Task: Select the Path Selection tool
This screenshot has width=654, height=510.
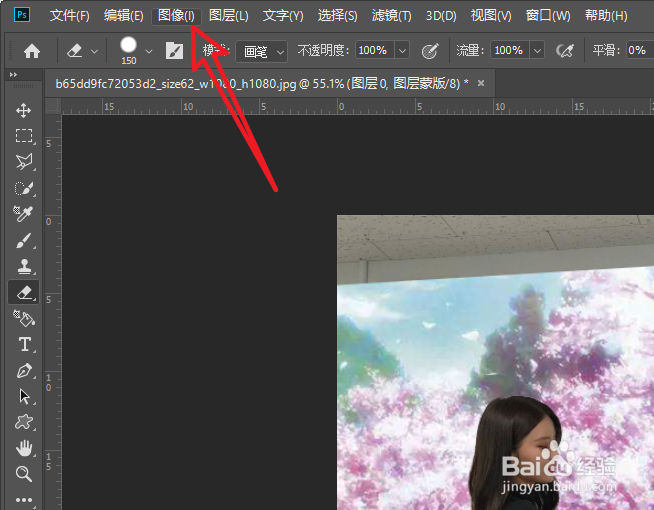Action: coord(23,397)
